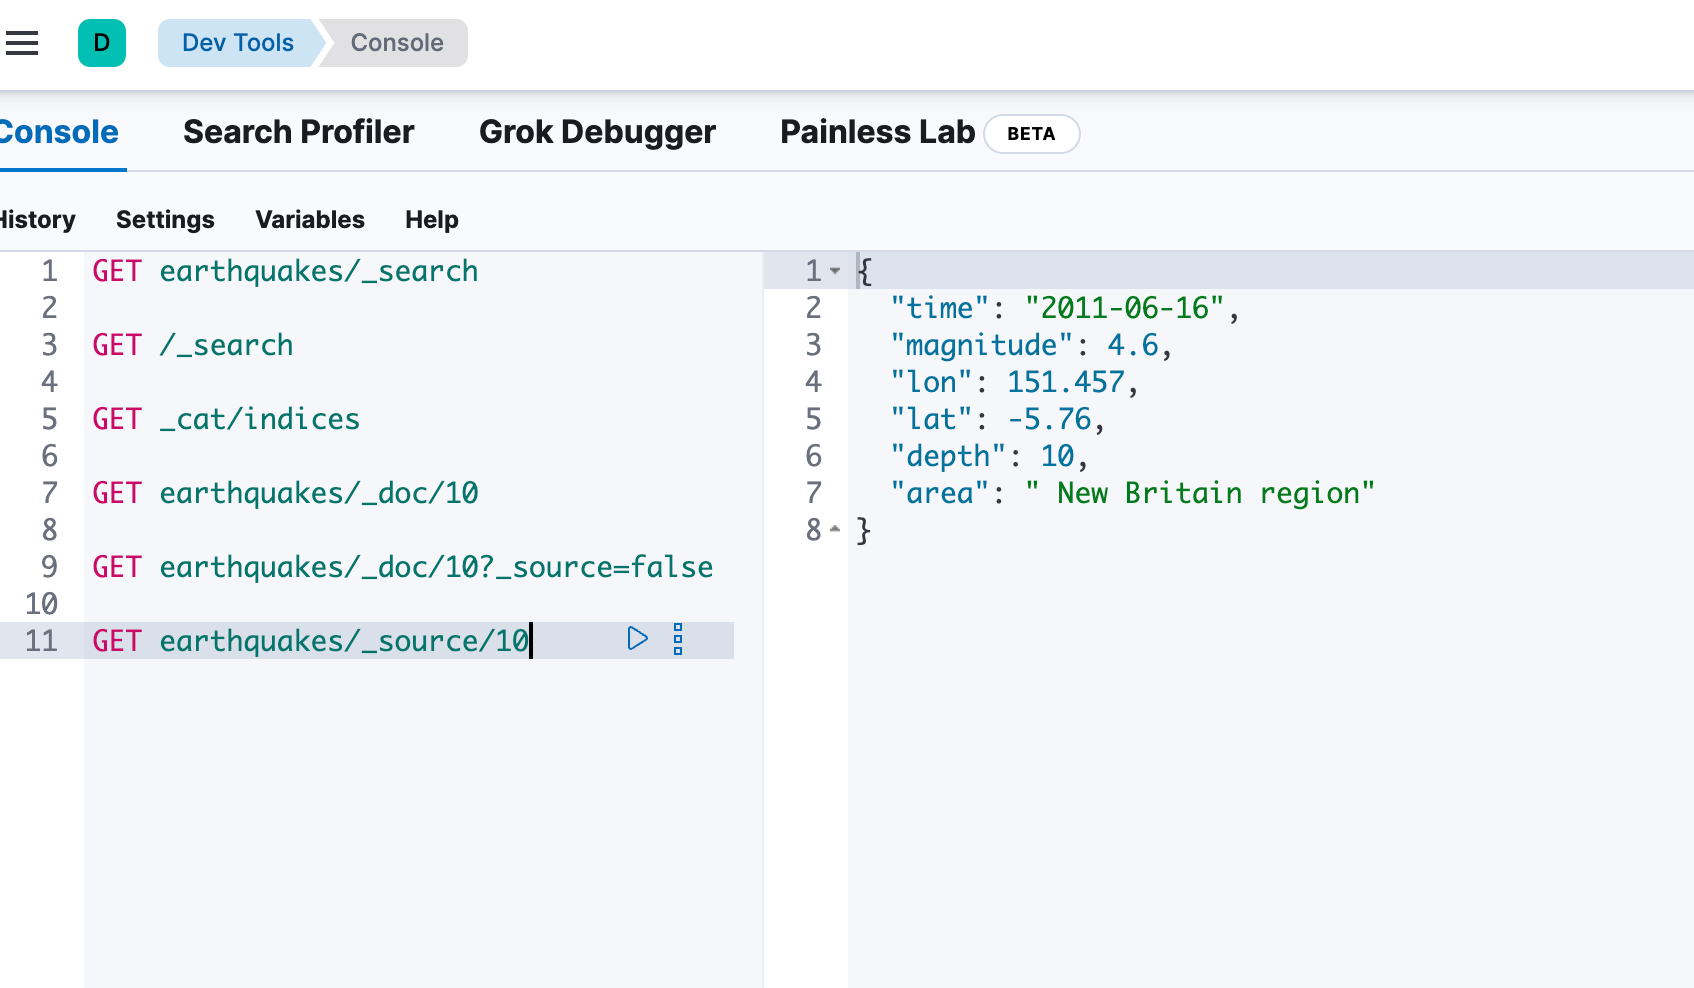Place cursor on GET earthquakes/_search line
The height and width of the screenshot is (988, 1694).
(285, 271)
